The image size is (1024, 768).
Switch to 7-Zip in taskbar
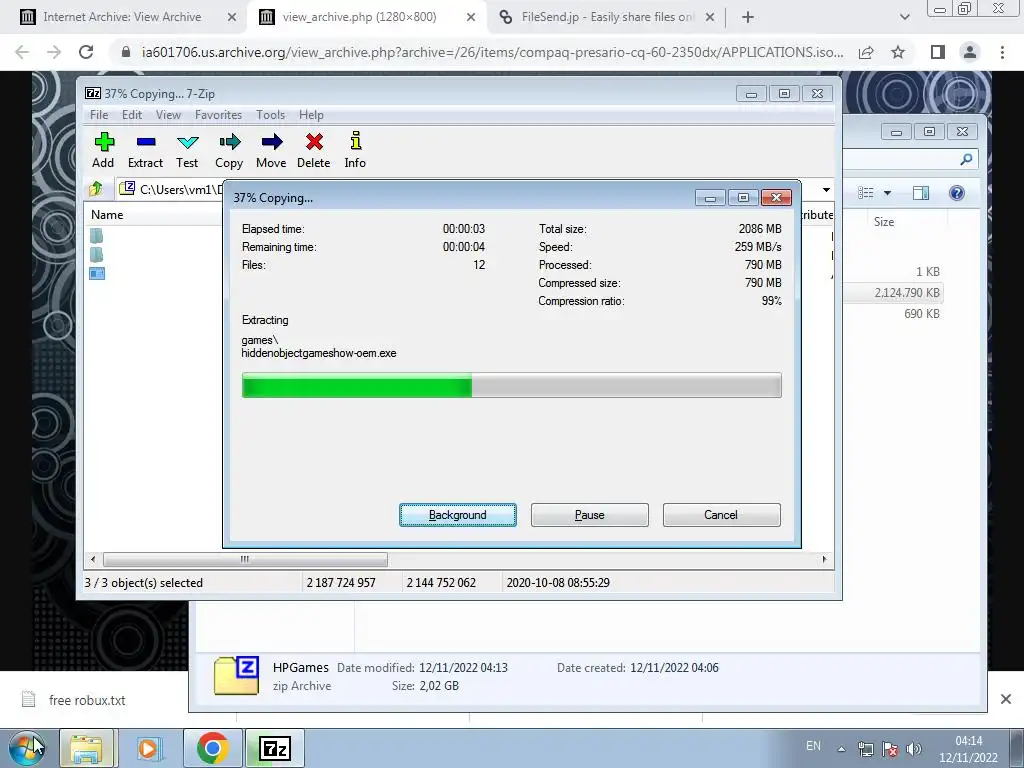pyautogui.click(x=274, y=748)
